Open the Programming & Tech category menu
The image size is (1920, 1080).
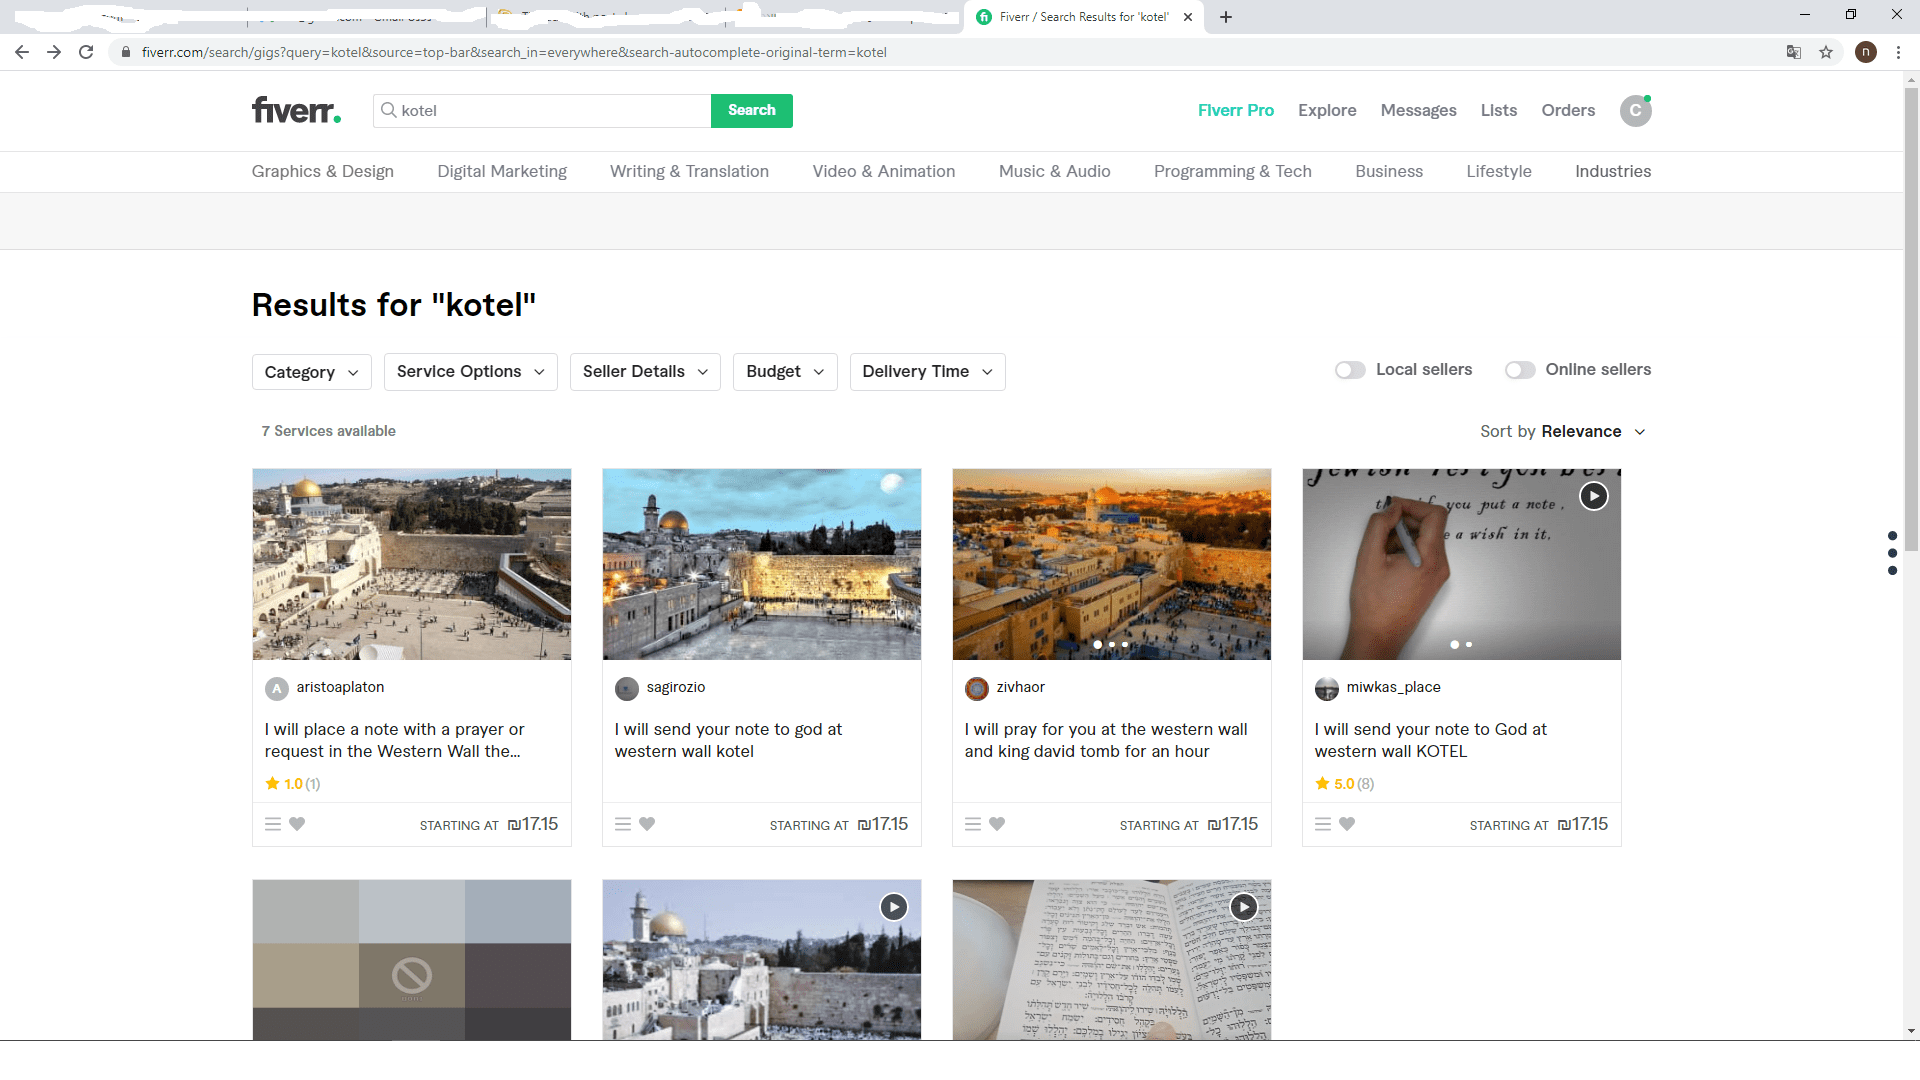(1232, 171)
